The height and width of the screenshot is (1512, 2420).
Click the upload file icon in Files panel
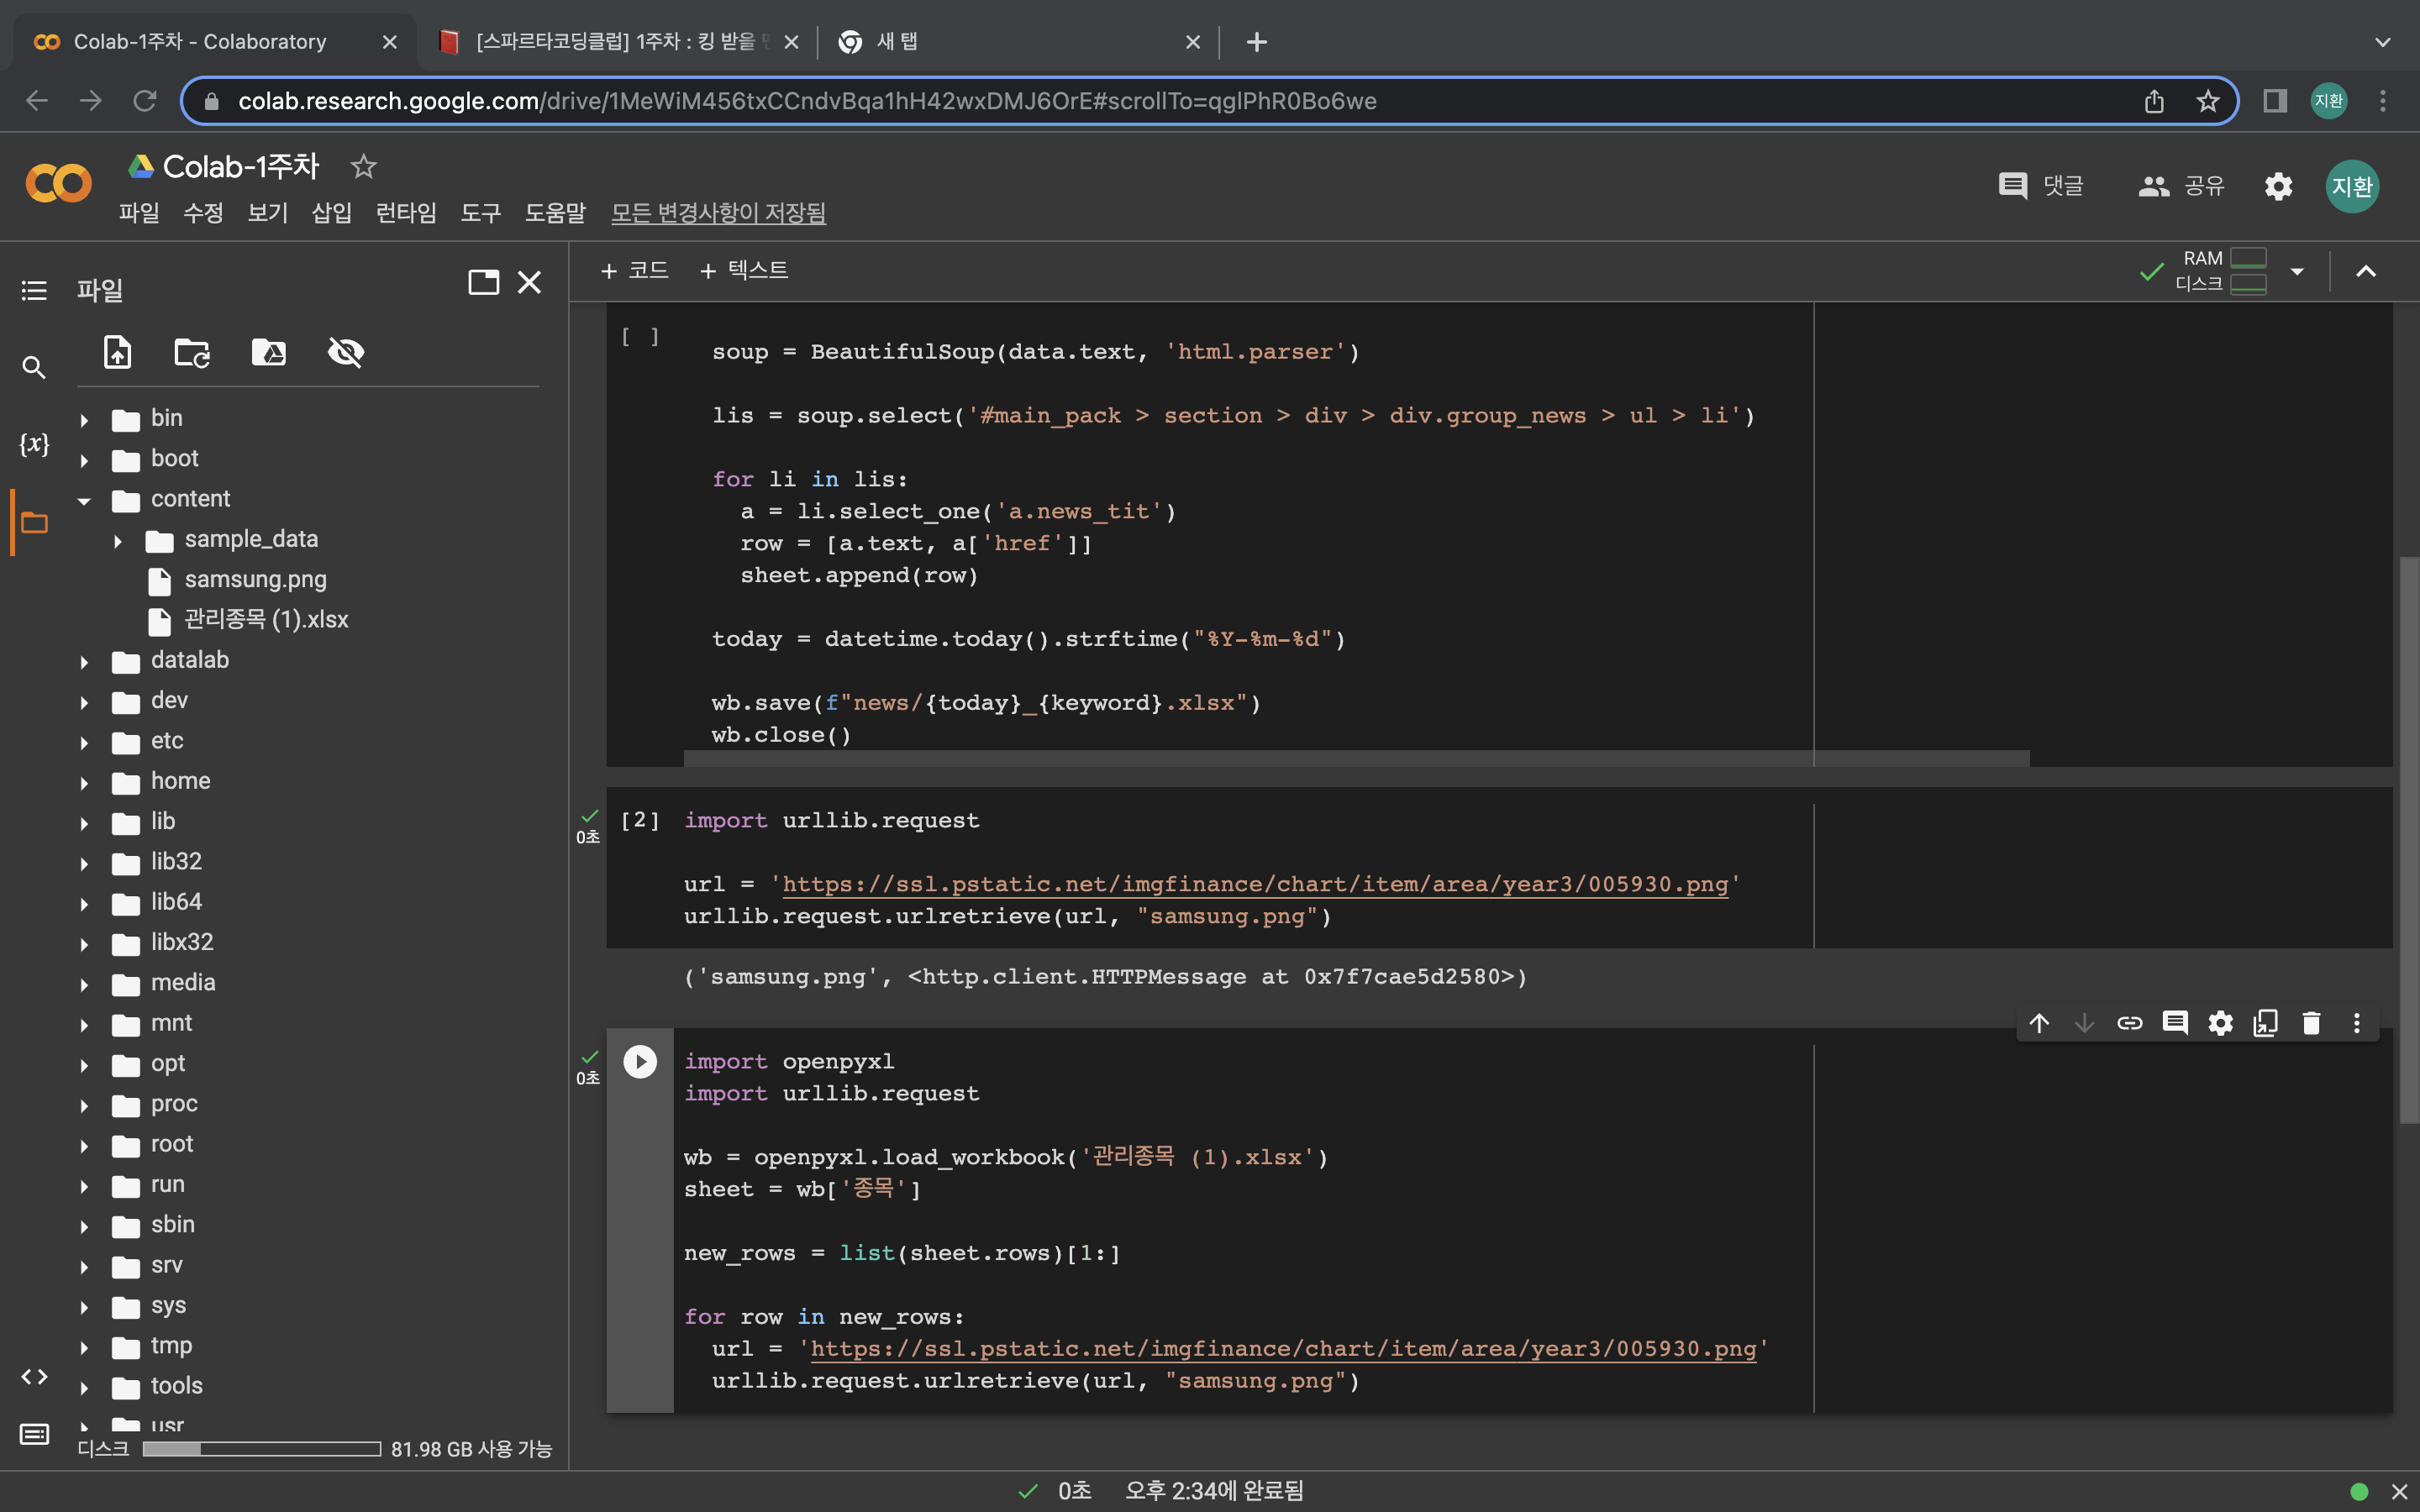(118, 352)
